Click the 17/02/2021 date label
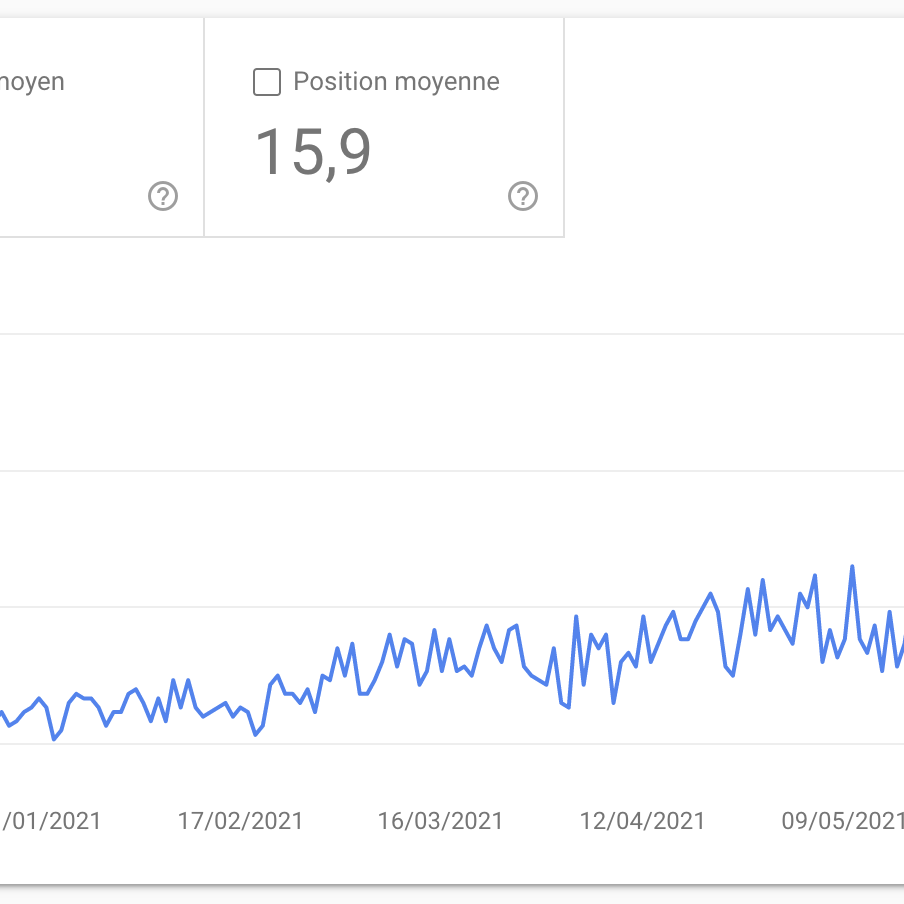The width and height of the screenshot is (904, 904). tap(240, 821)
